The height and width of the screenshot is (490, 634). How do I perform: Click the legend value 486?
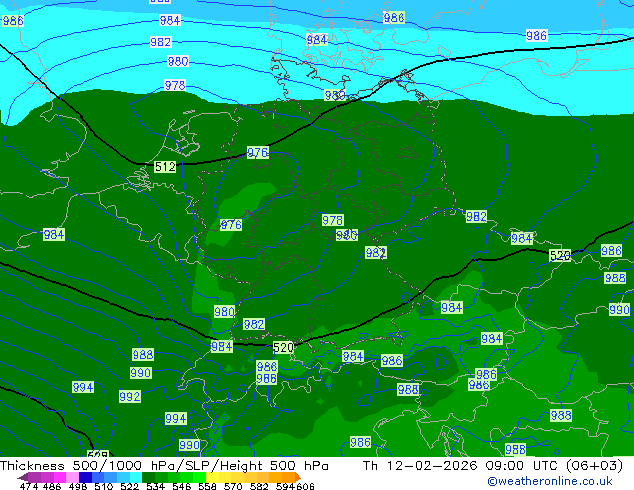click(52, 486)
